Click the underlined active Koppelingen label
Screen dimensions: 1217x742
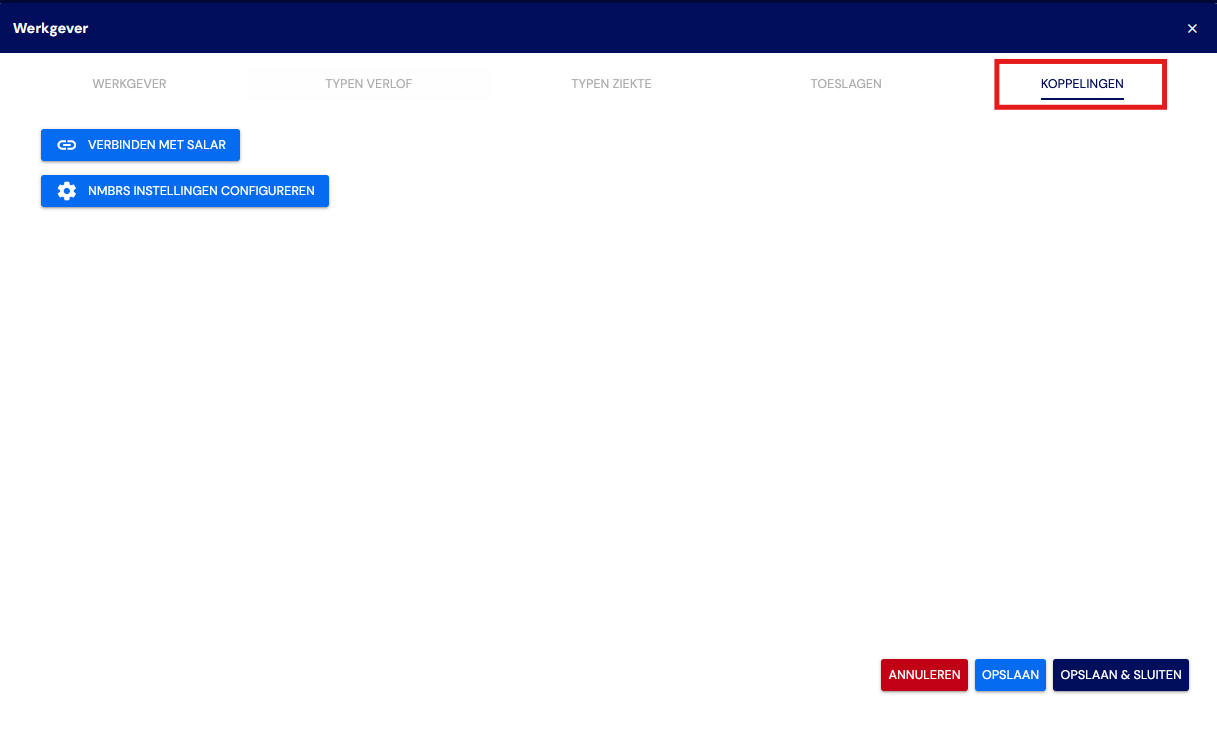(1082, 84)
